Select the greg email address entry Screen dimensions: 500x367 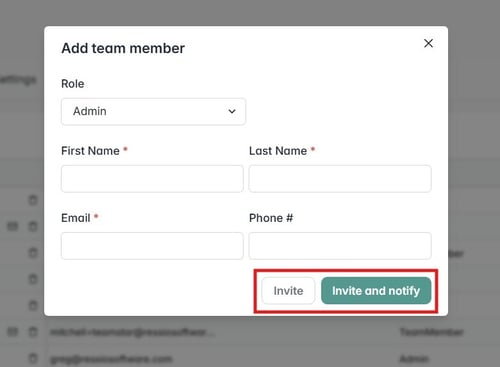pyautogui.click(x=111, y=359)
